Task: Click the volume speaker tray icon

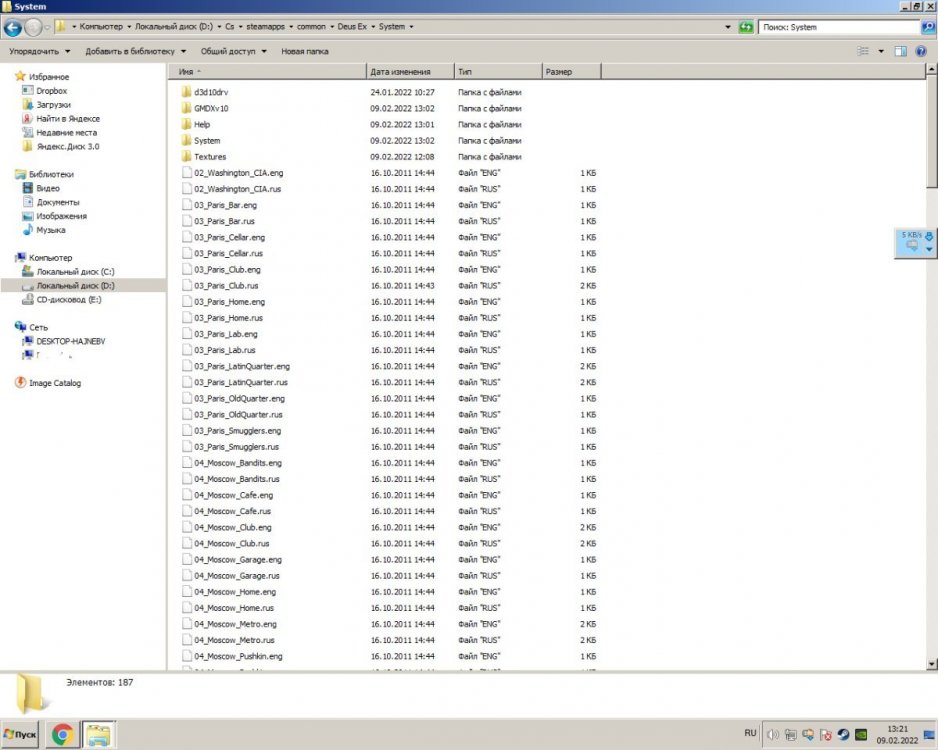Action: 772,735
